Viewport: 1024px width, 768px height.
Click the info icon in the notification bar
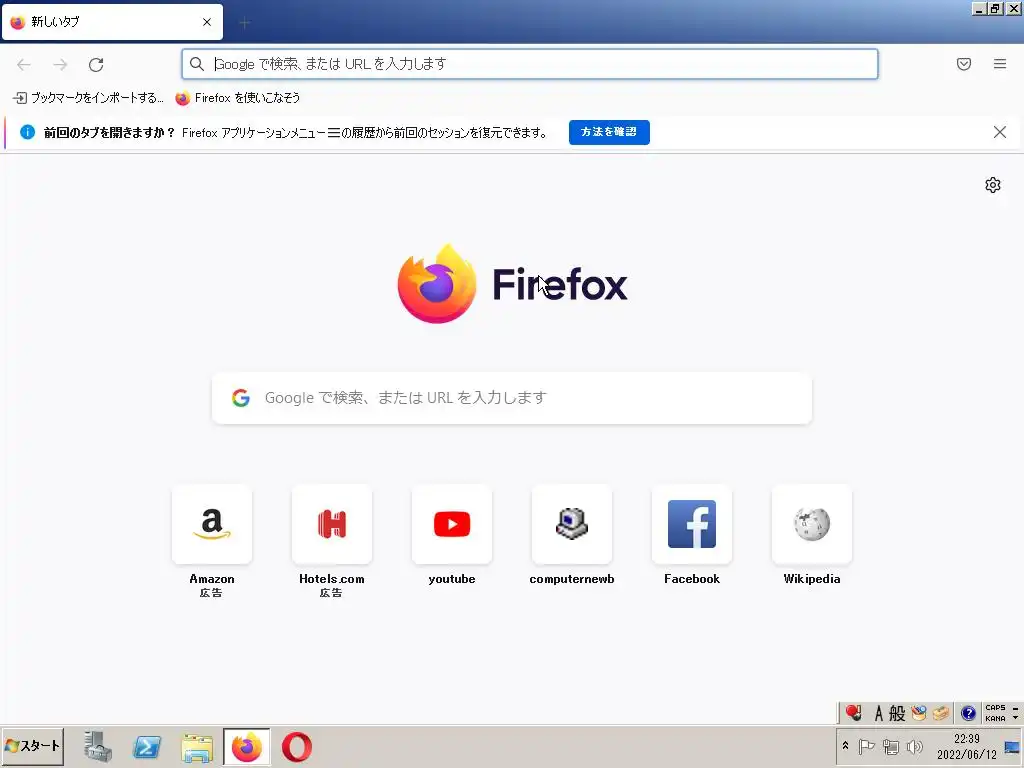(x=27, y=132)
